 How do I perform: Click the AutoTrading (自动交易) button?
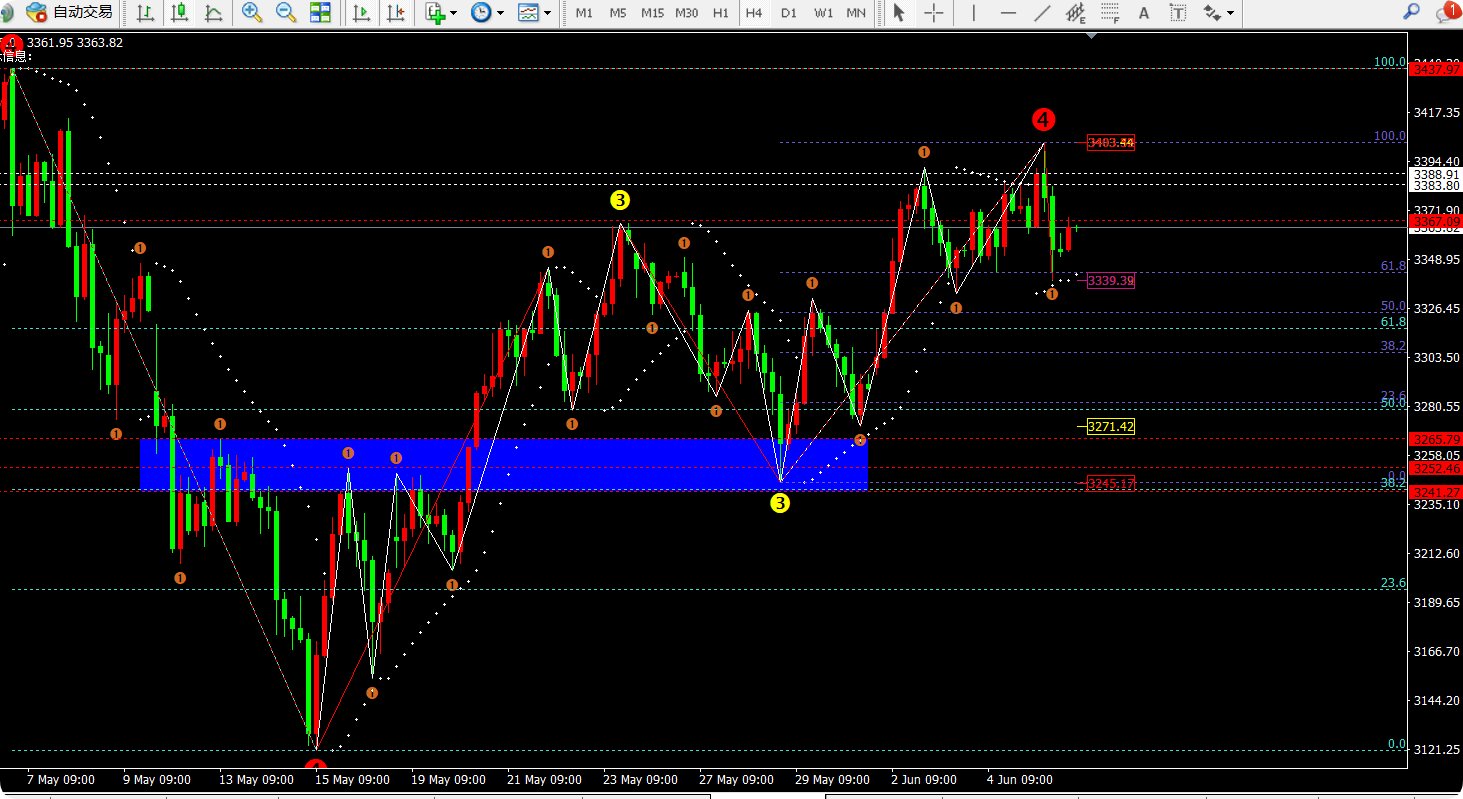coord(69,13)
